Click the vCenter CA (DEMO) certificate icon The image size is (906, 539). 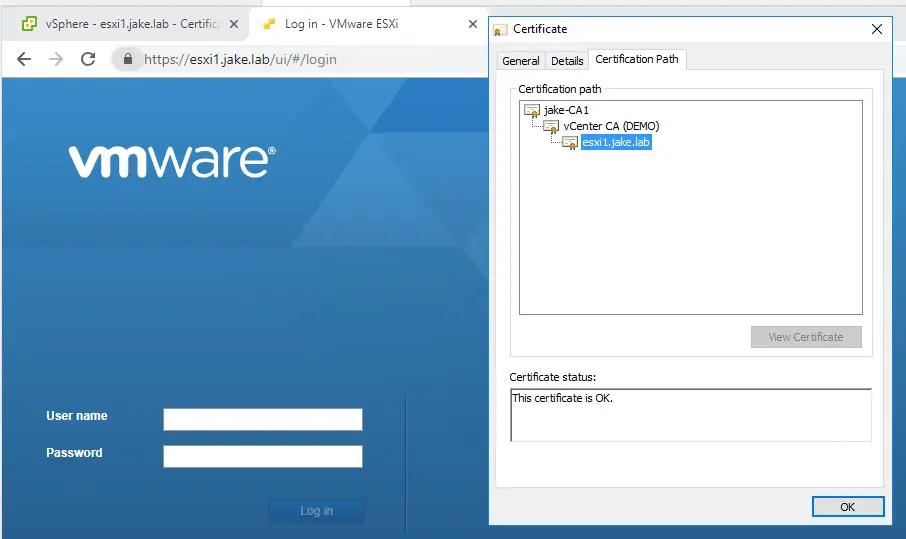coord(551,126)
